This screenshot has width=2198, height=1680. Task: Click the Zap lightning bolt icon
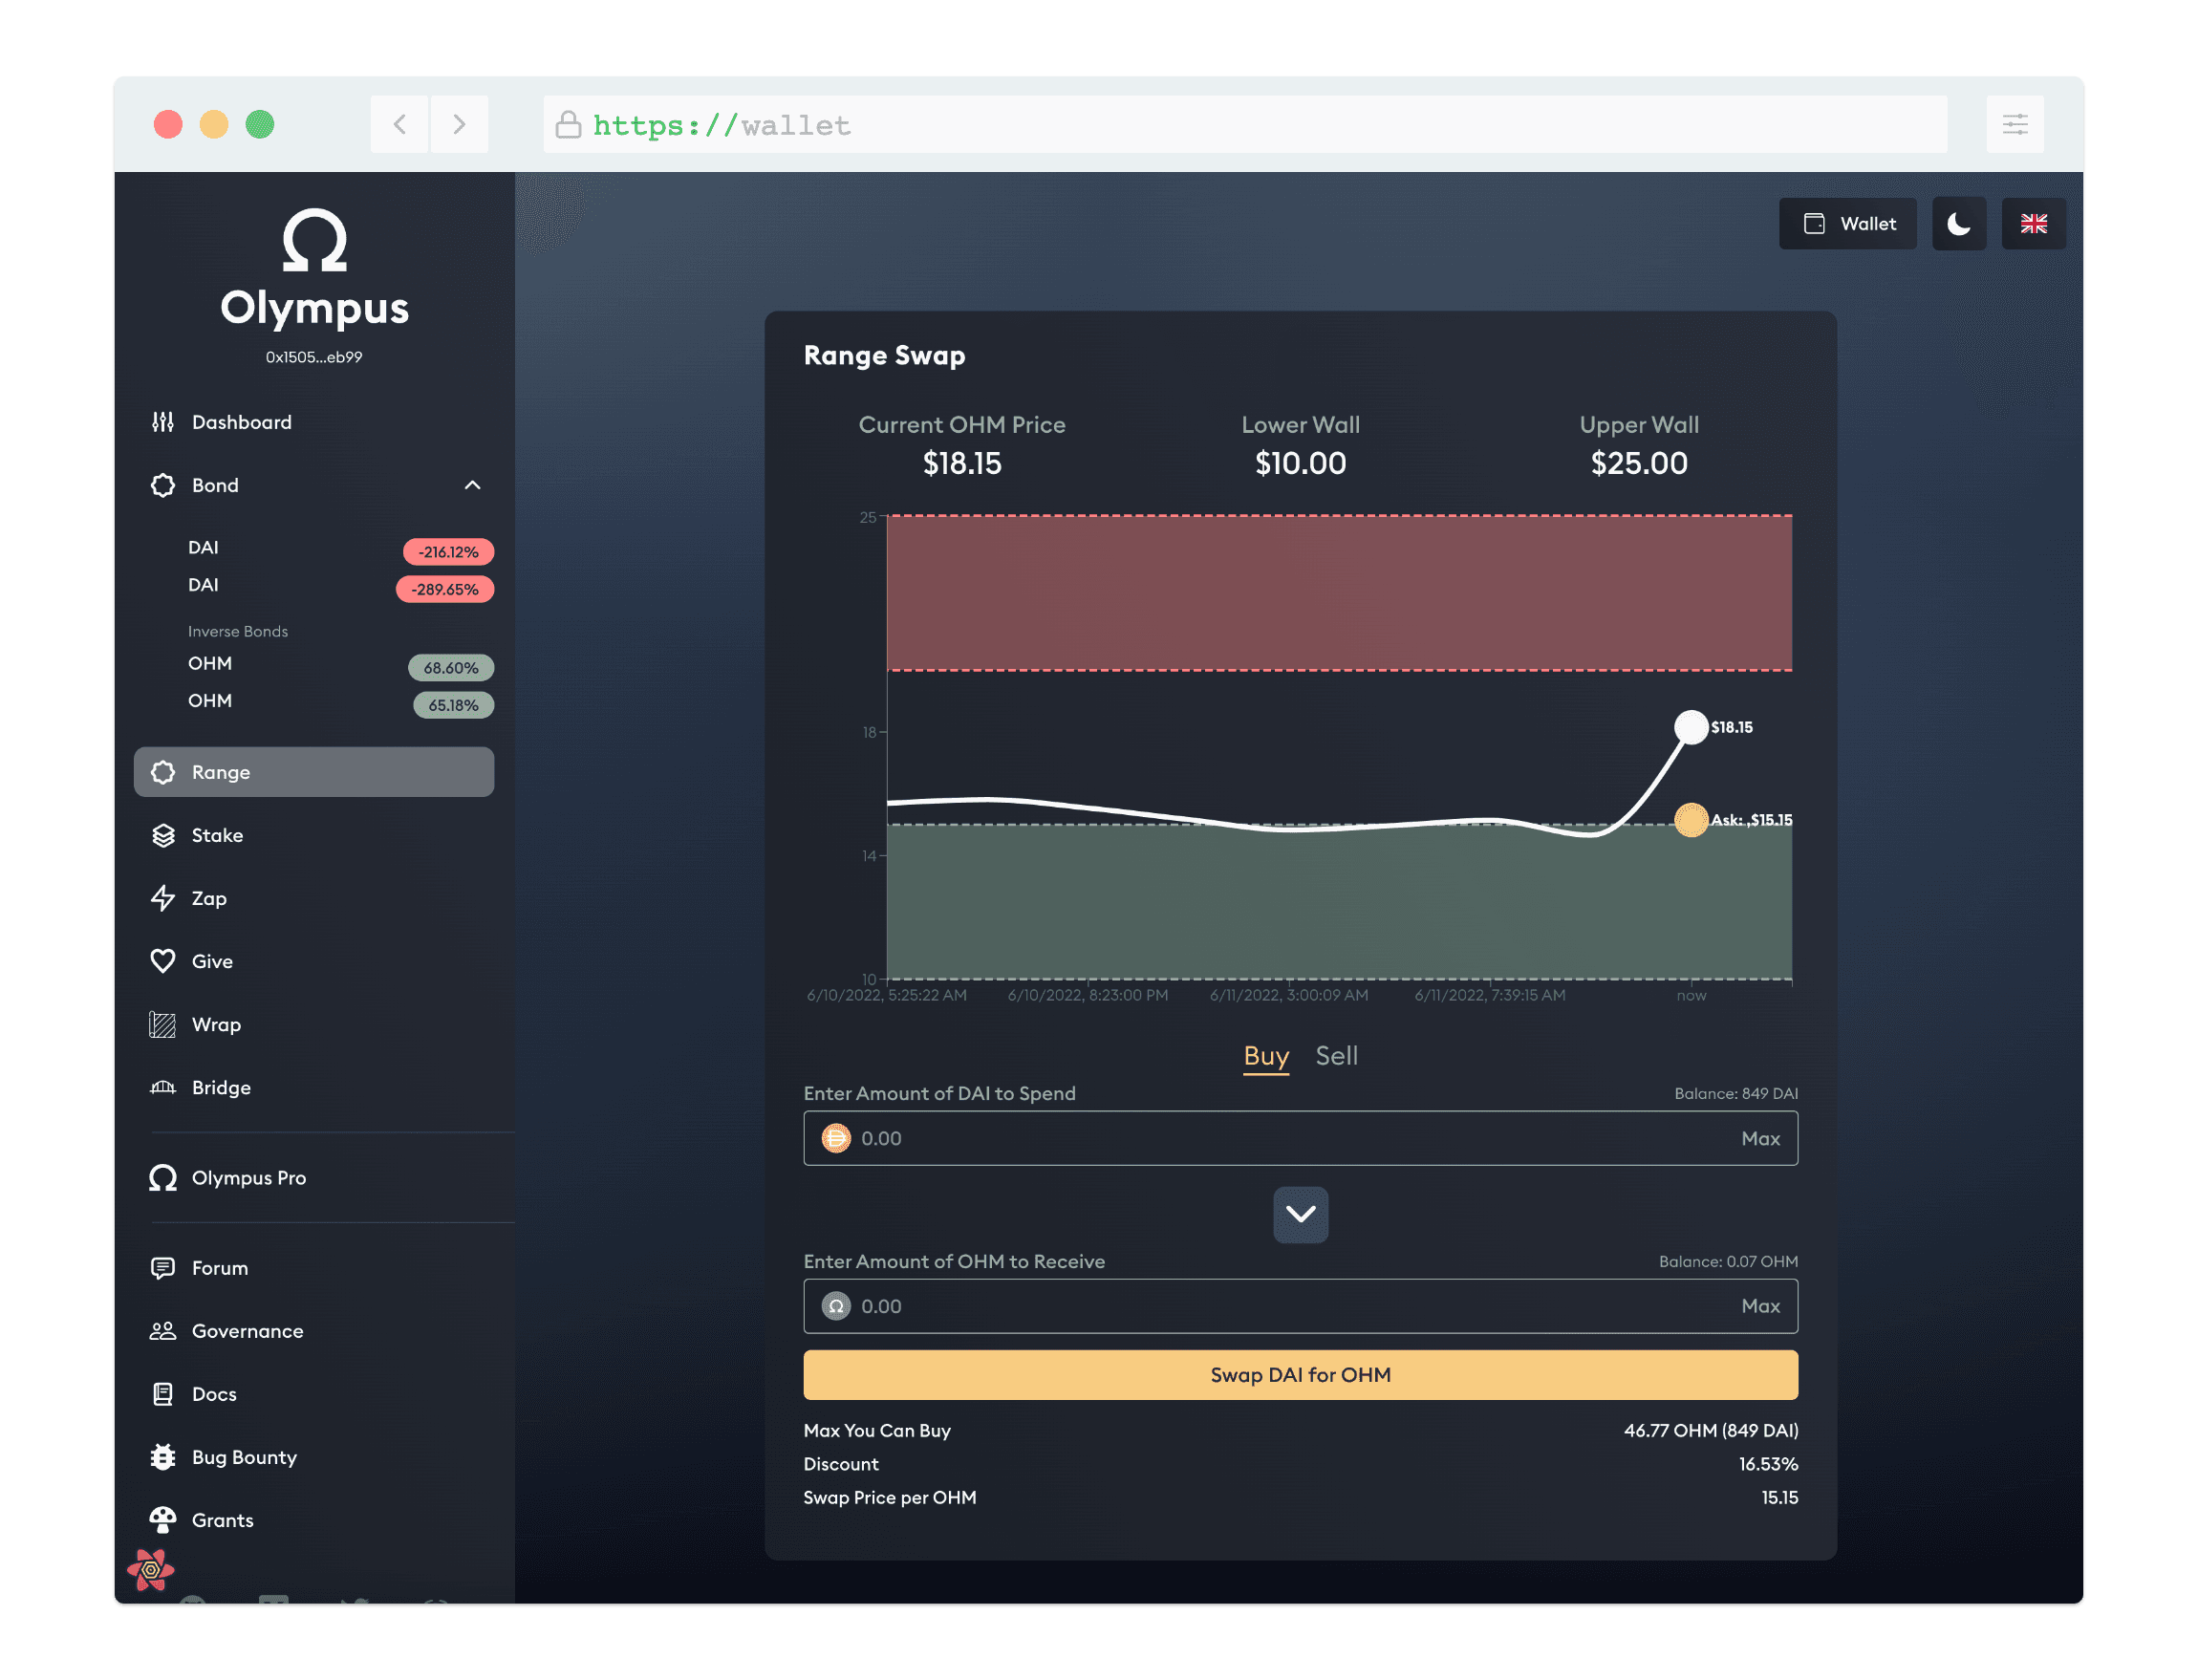tap(163, 898)
